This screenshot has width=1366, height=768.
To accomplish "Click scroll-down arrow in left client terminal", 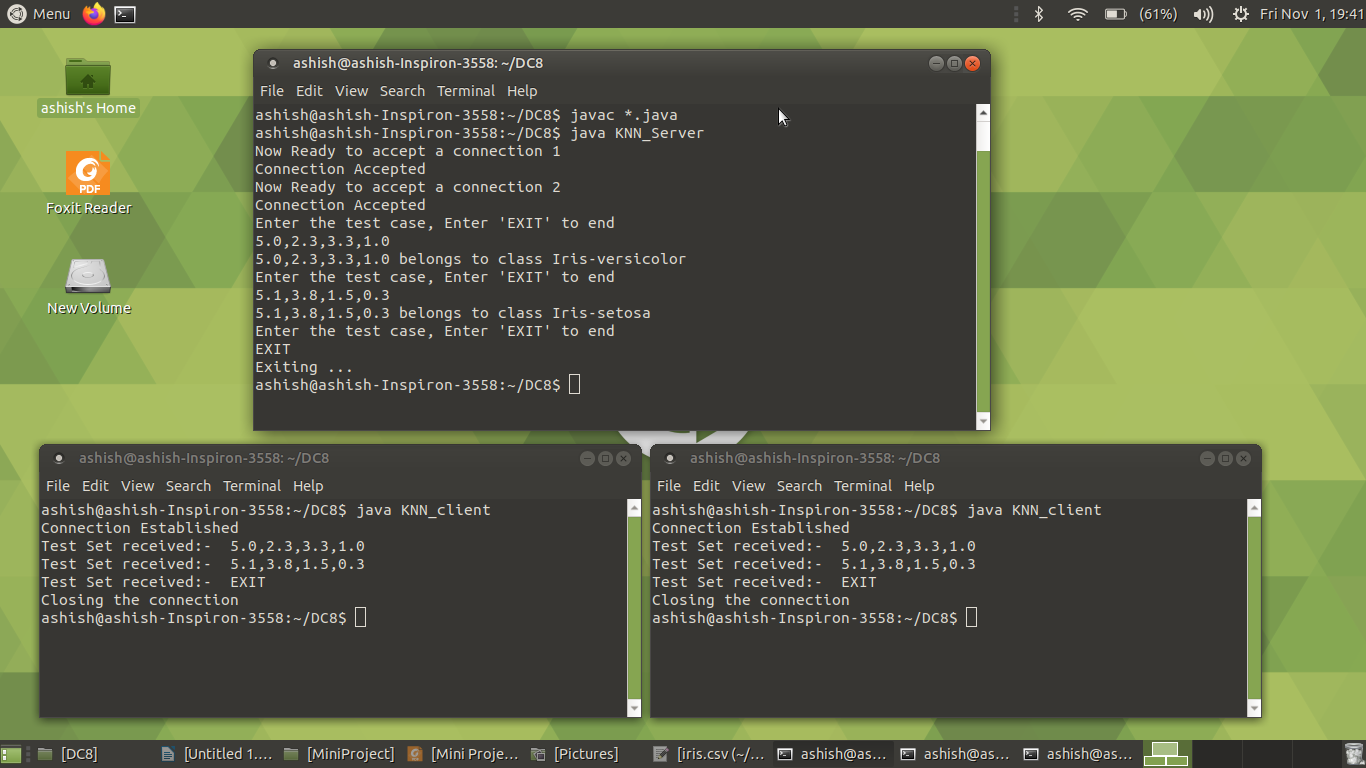I will click(x=634, y=708).
